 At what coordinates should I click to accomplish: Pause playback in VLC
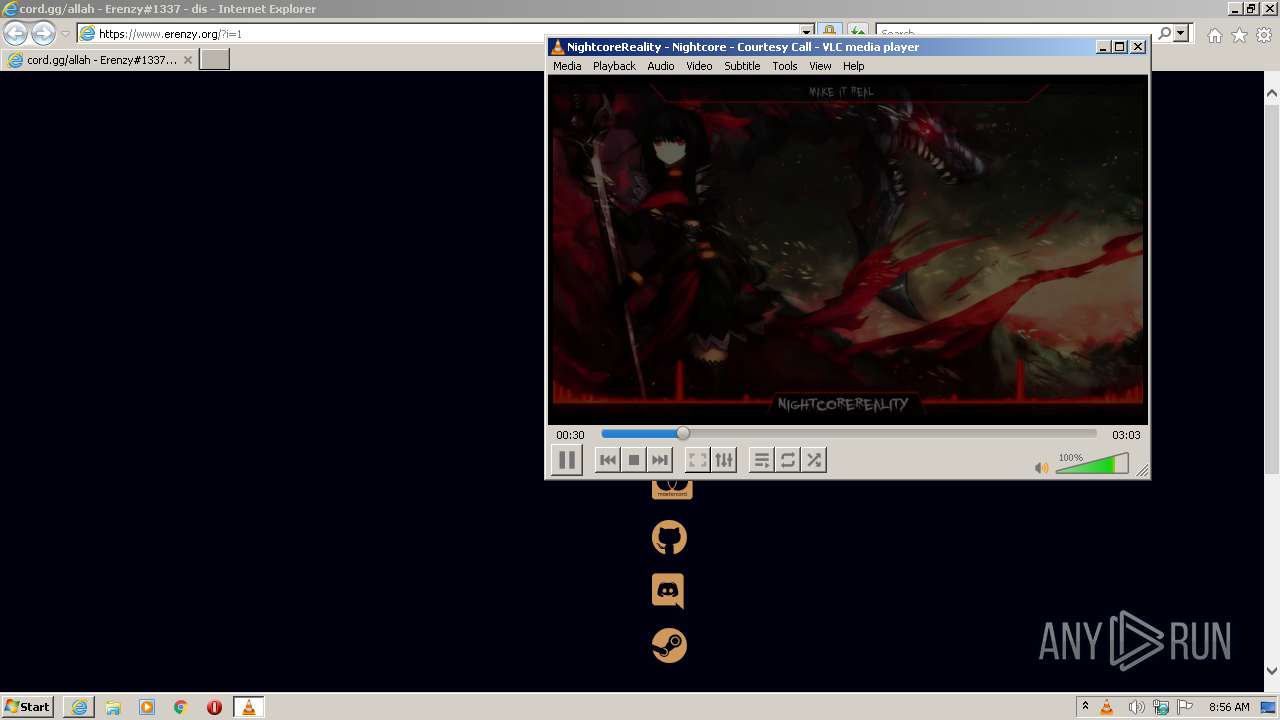(x=567, y=460)
